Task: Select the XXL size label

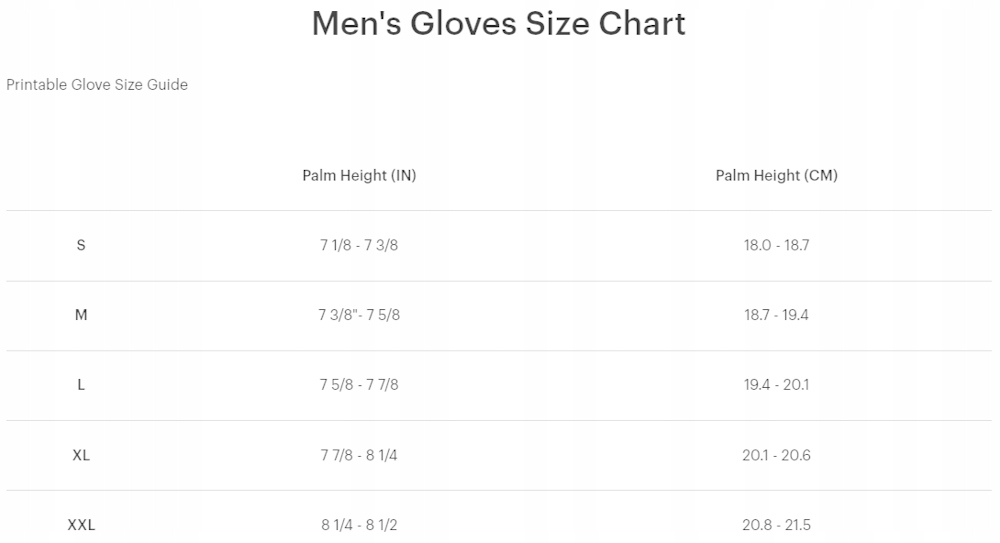Action: tap(81, 525)
